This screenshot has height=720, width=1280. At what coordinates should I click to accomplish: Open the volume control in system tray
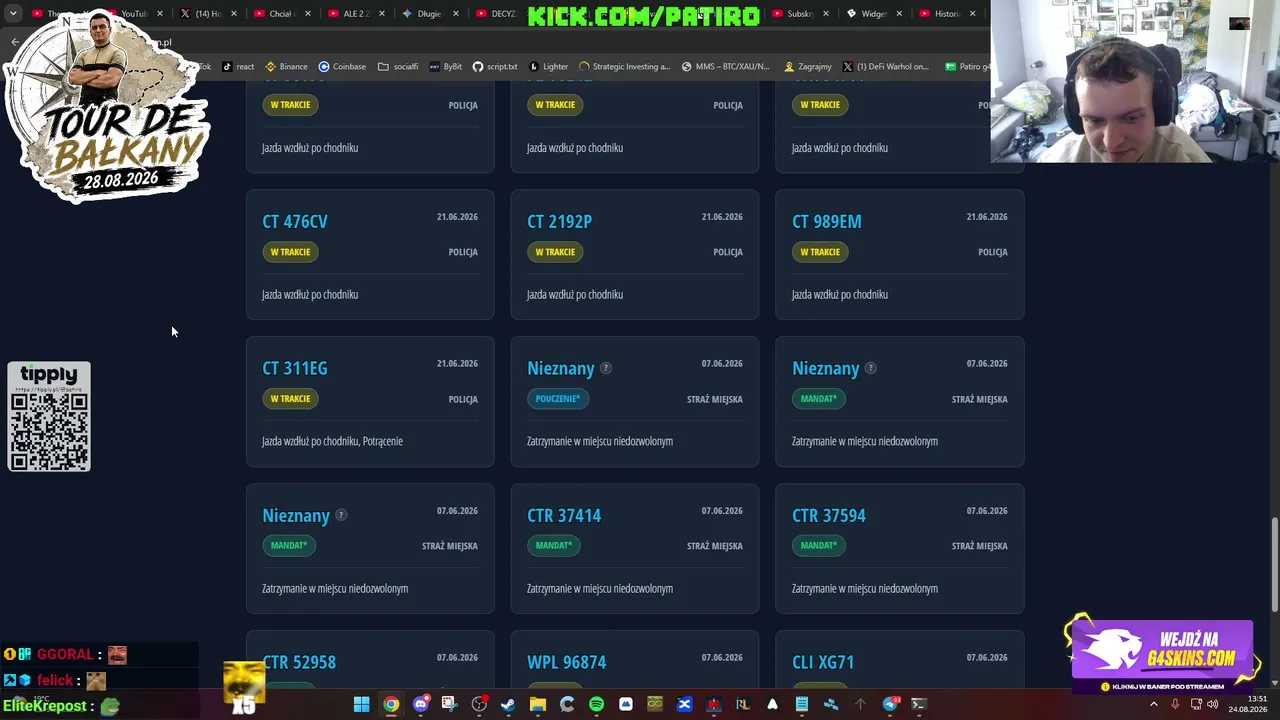tap(1212, 704)
